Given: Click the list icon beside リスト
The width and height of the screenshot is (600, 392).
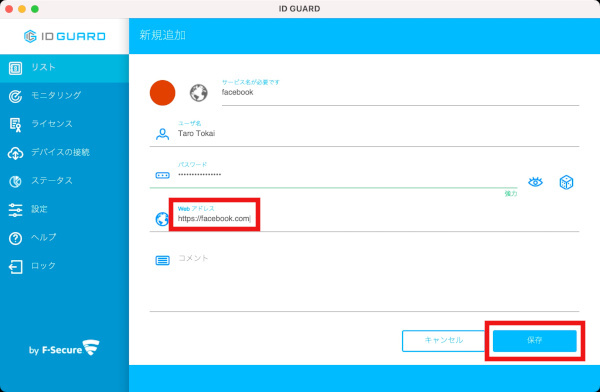Looking at the screenshot, I should point(15,69).
